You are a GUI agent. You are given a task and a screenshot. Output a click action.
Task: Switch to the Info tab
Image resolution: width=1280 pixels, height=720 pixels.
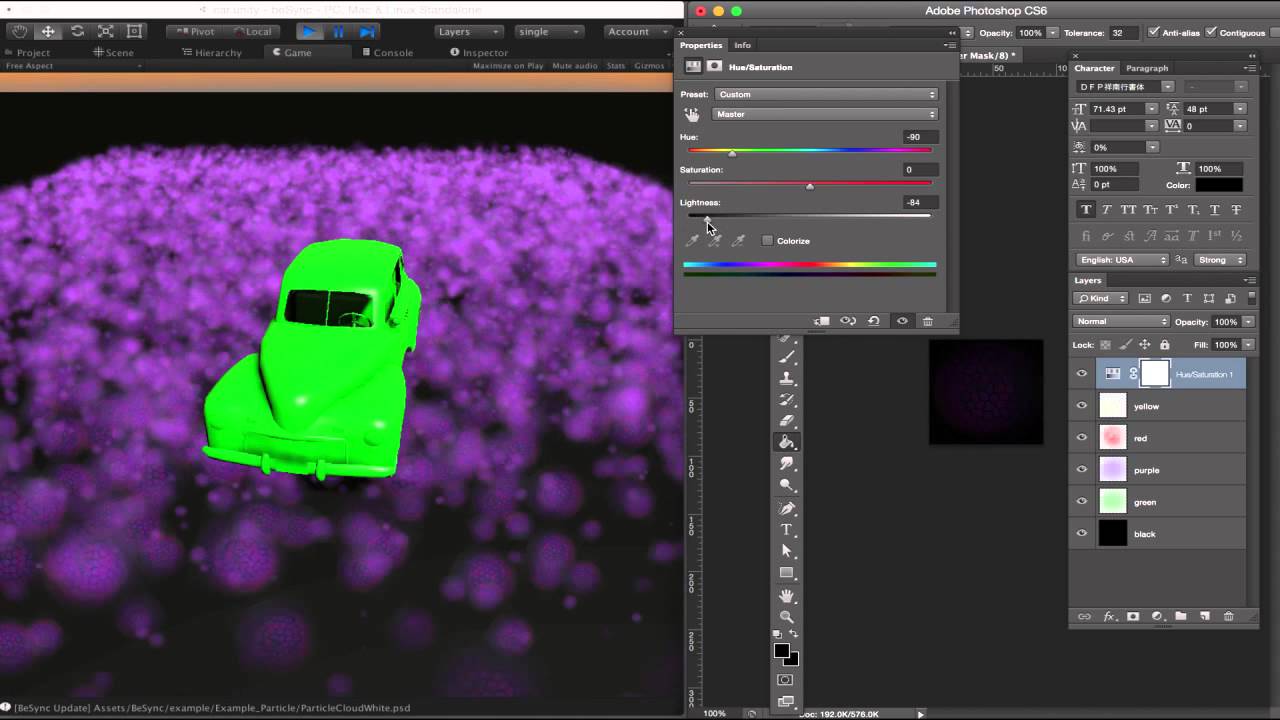742,45
